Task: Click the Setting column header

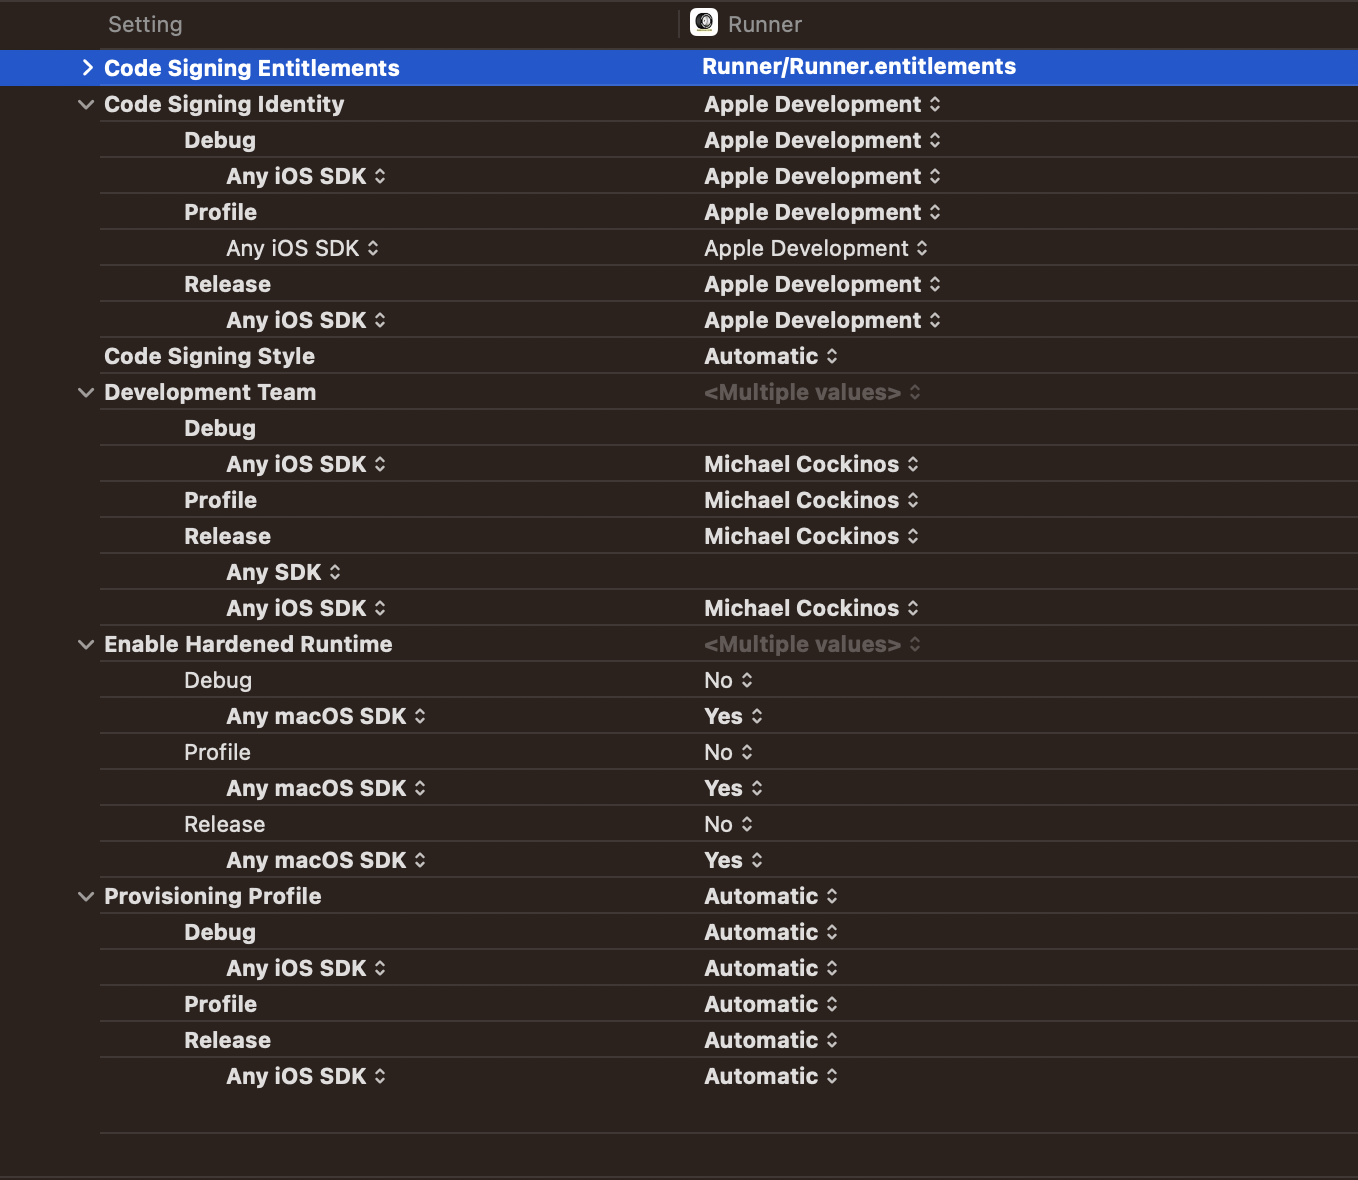Action: pyautogui.click(x=145, y=24)
